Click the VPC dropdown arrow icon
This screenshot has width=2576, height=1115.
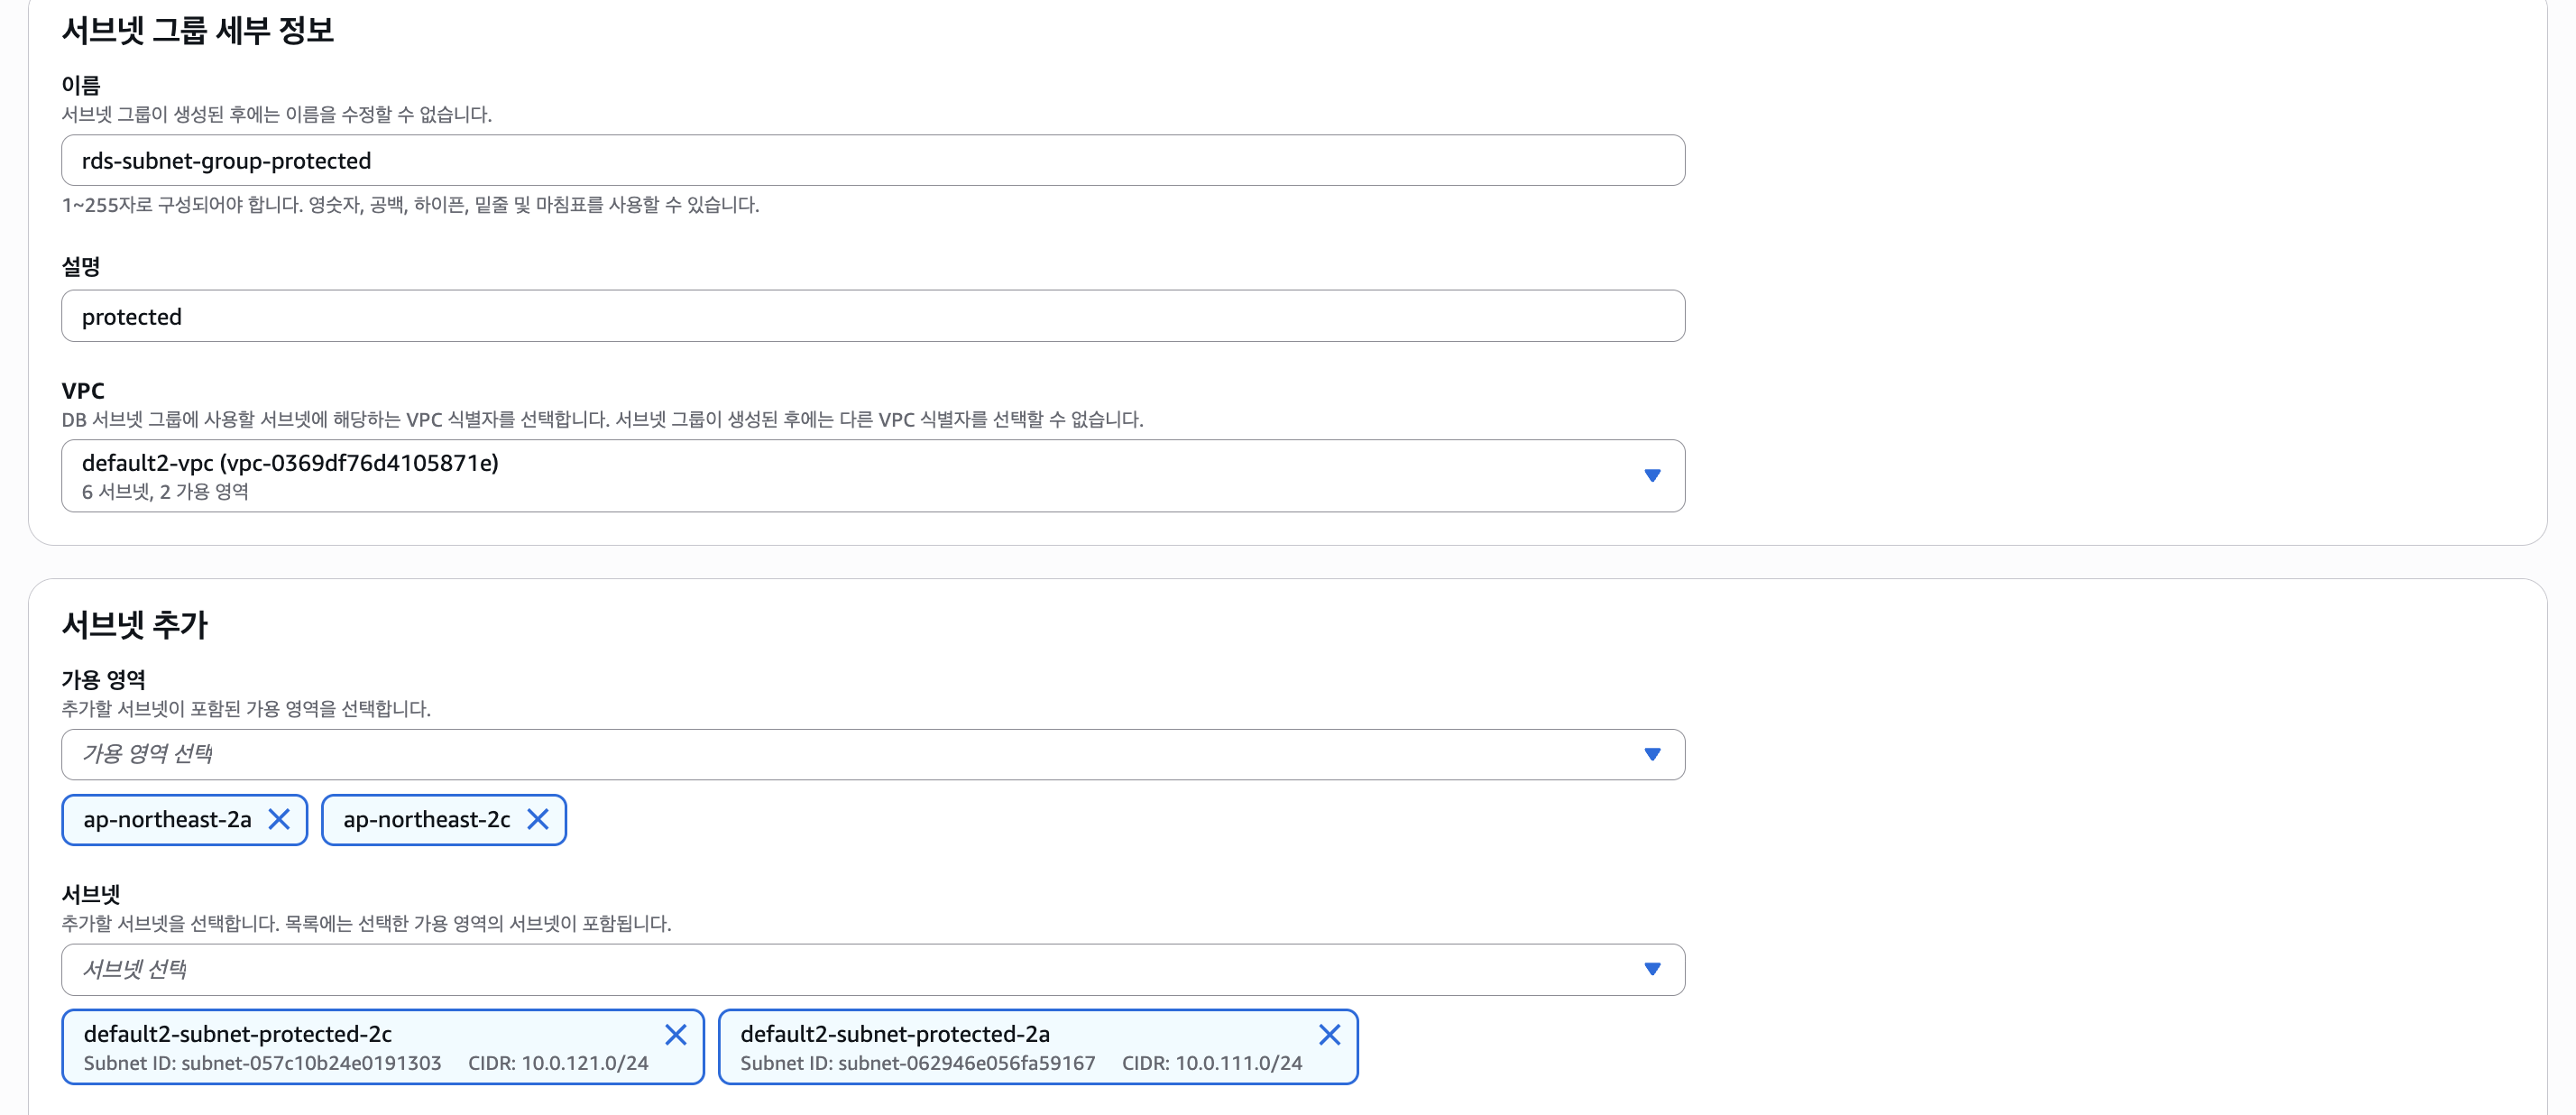pos(1652,475)
